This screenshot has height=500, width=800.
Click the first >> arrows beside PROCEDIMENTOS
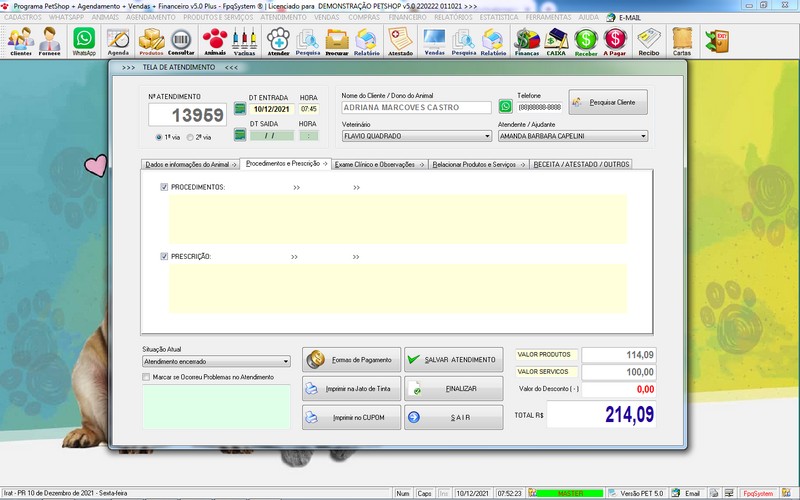[296, 188]
